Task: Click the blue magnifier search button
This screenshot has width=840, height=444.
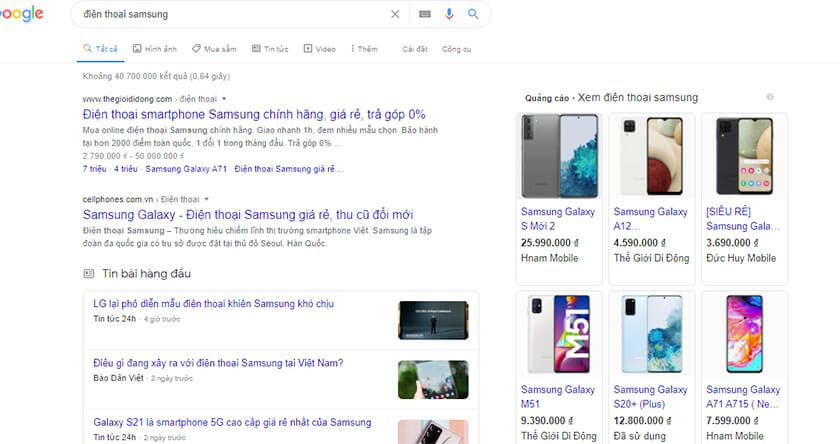Action: click(473, 14)
